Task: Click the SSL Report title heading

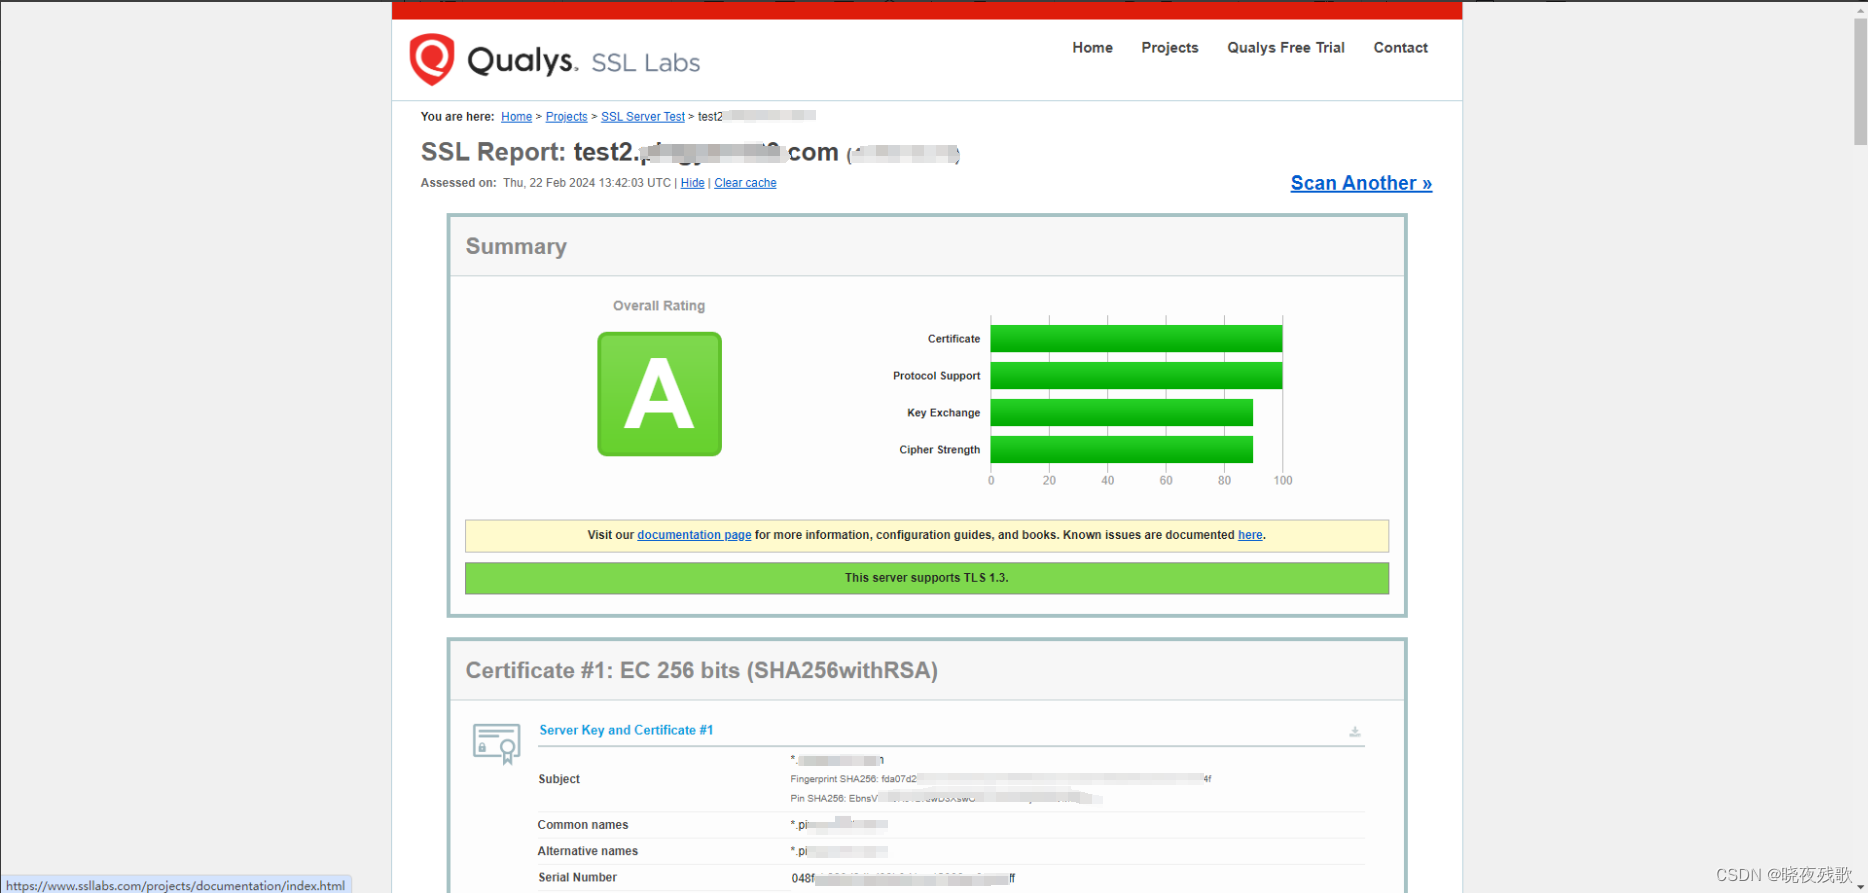Action: point(690,153)
